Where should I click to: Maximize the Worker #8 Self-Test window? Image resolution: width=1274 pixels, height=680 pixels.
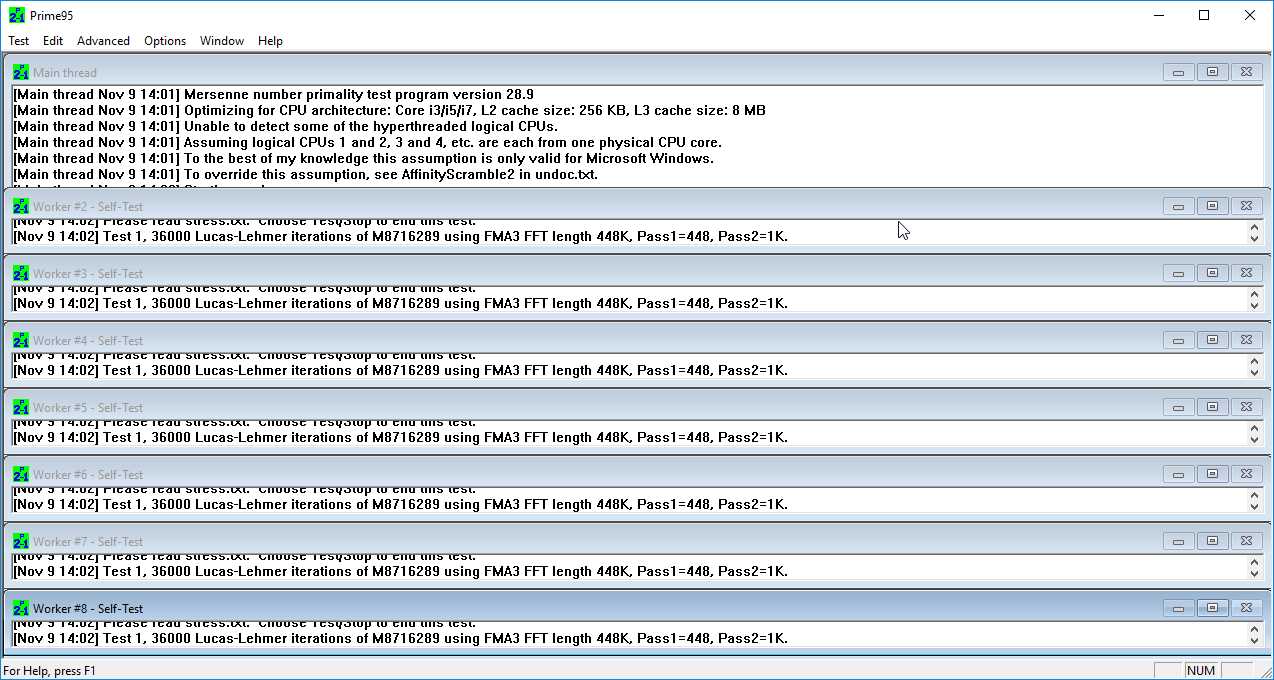[x=1212, y=608]
